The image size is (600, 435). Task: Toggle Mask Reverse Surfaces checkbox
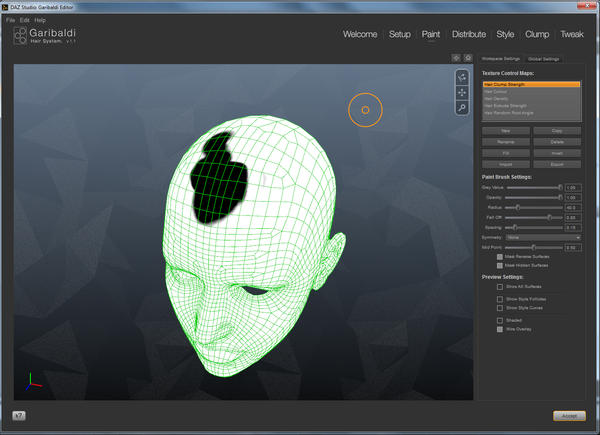tap(500, 257)
